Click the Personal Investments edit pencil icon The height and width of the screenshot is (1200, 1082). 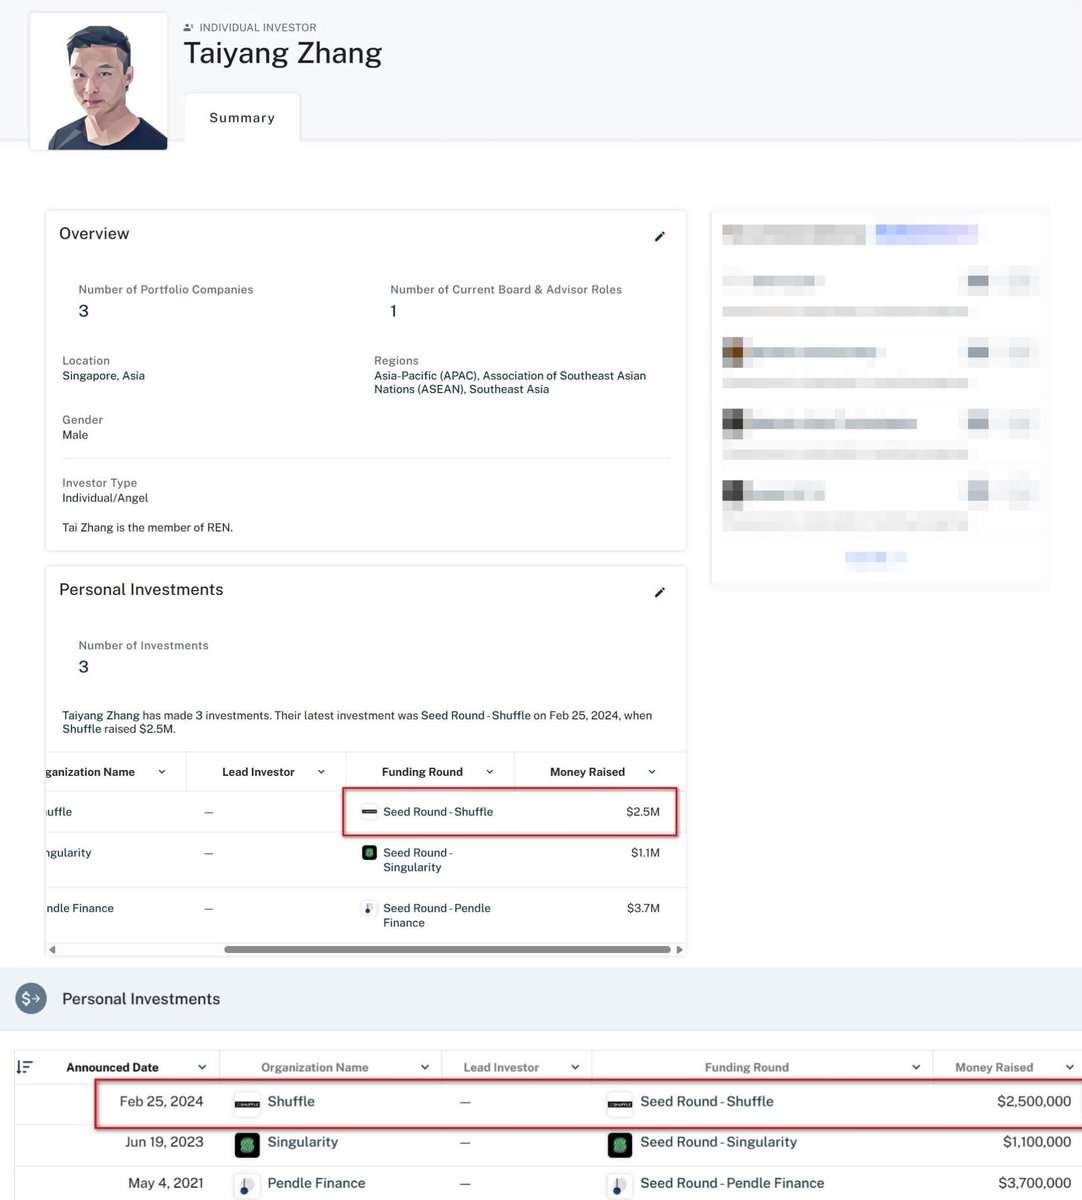[x=660, y=593]
